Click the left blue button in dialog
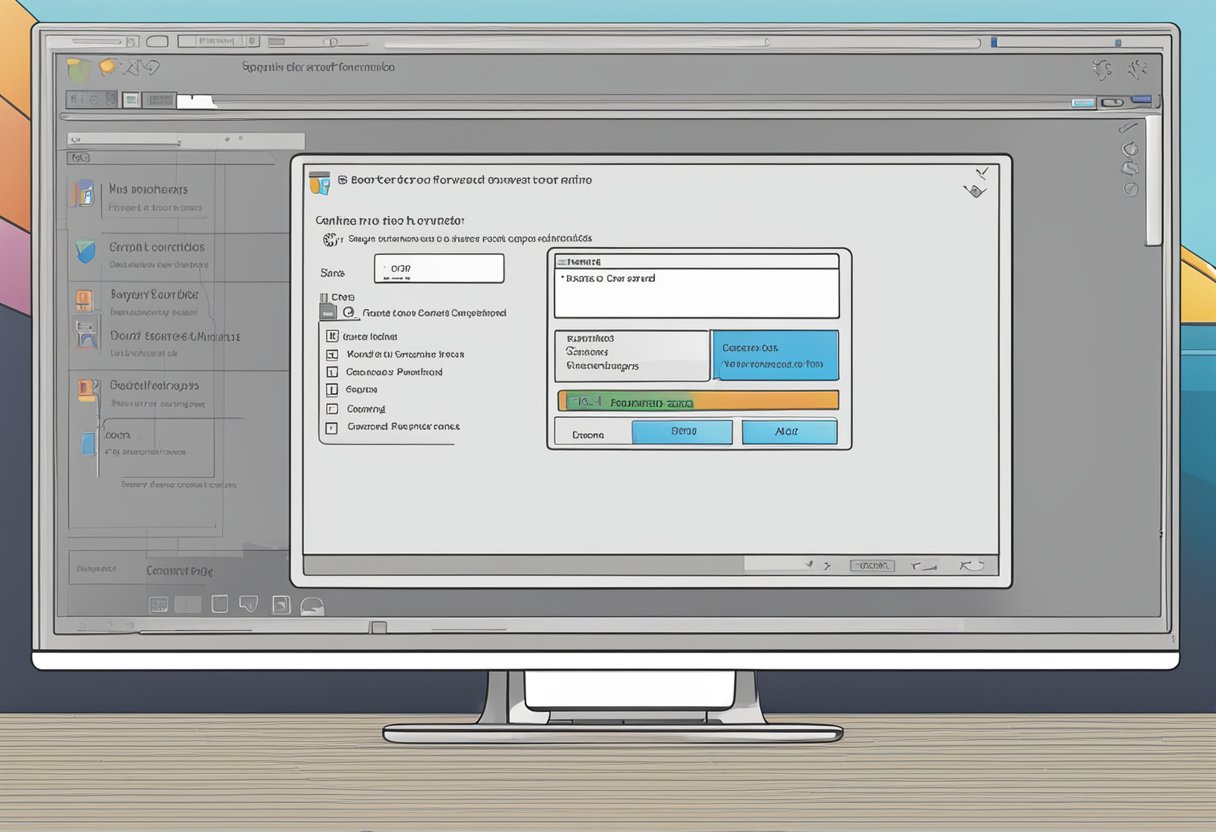Viewport: 1216px width, 832px height. (x=682, y=432)
